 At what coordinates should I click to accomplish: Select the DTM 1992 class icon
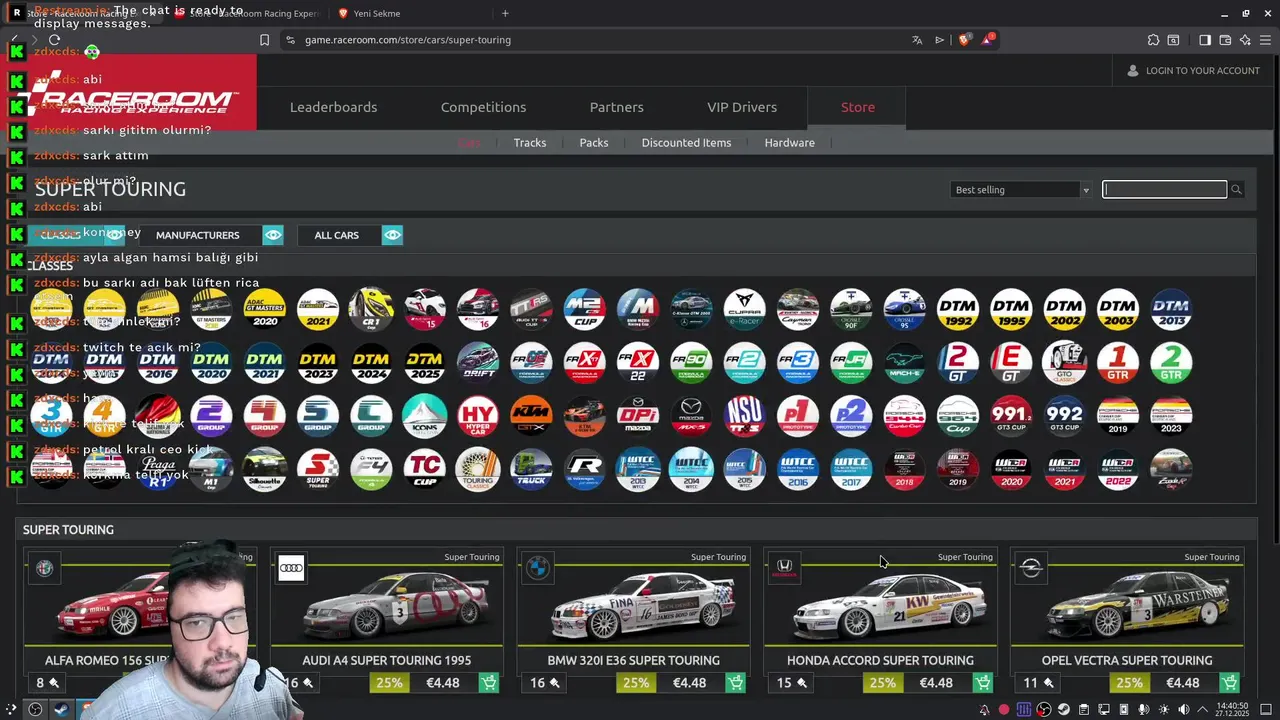(x=958, y=309)
